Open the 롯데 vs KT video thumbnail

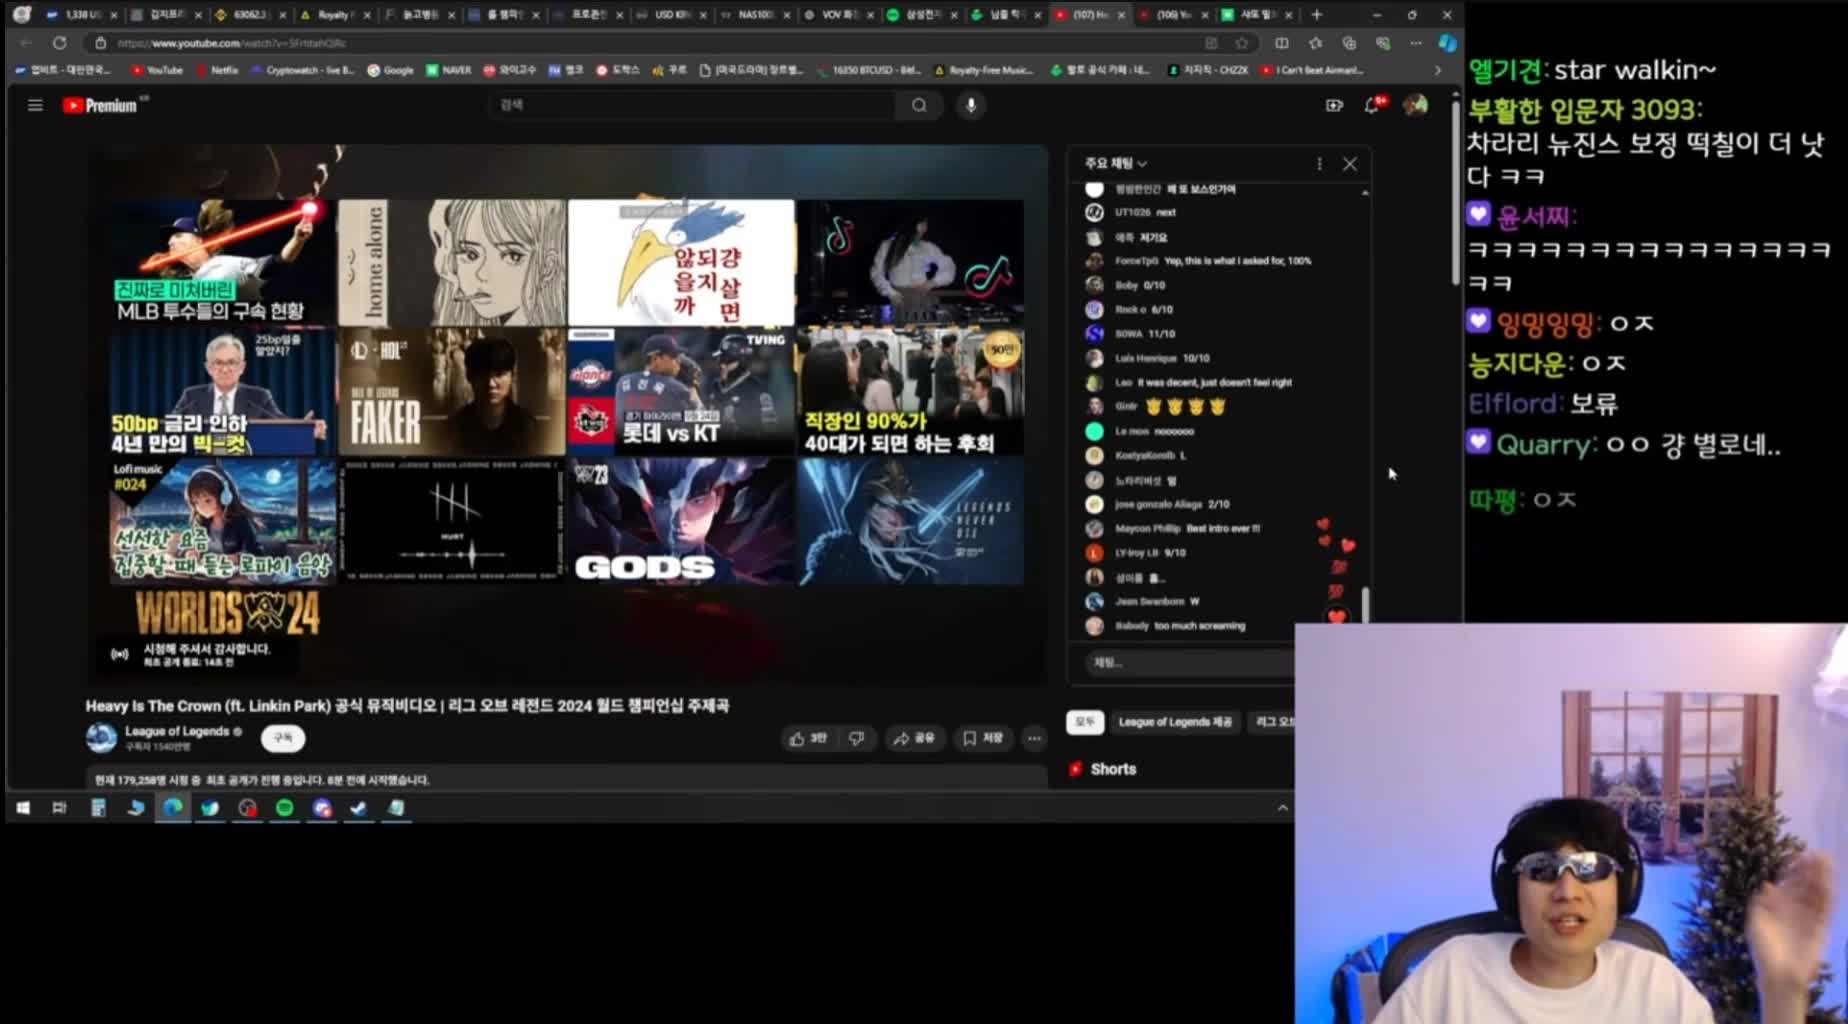pos(681,391)
